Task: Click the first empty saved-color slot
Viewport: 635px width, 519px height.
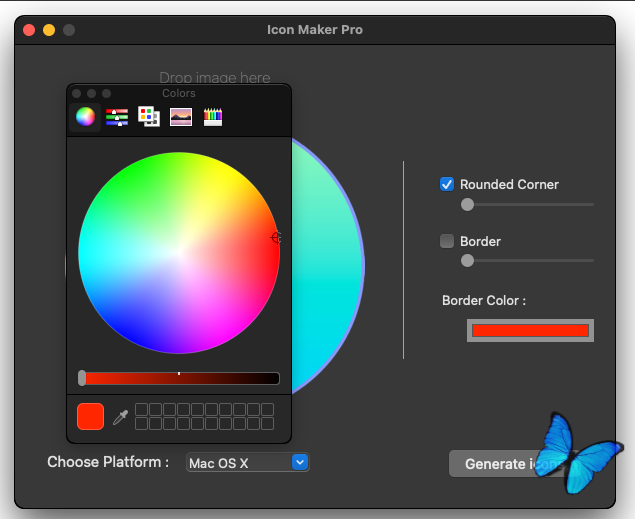Action: tap(141, 409)
